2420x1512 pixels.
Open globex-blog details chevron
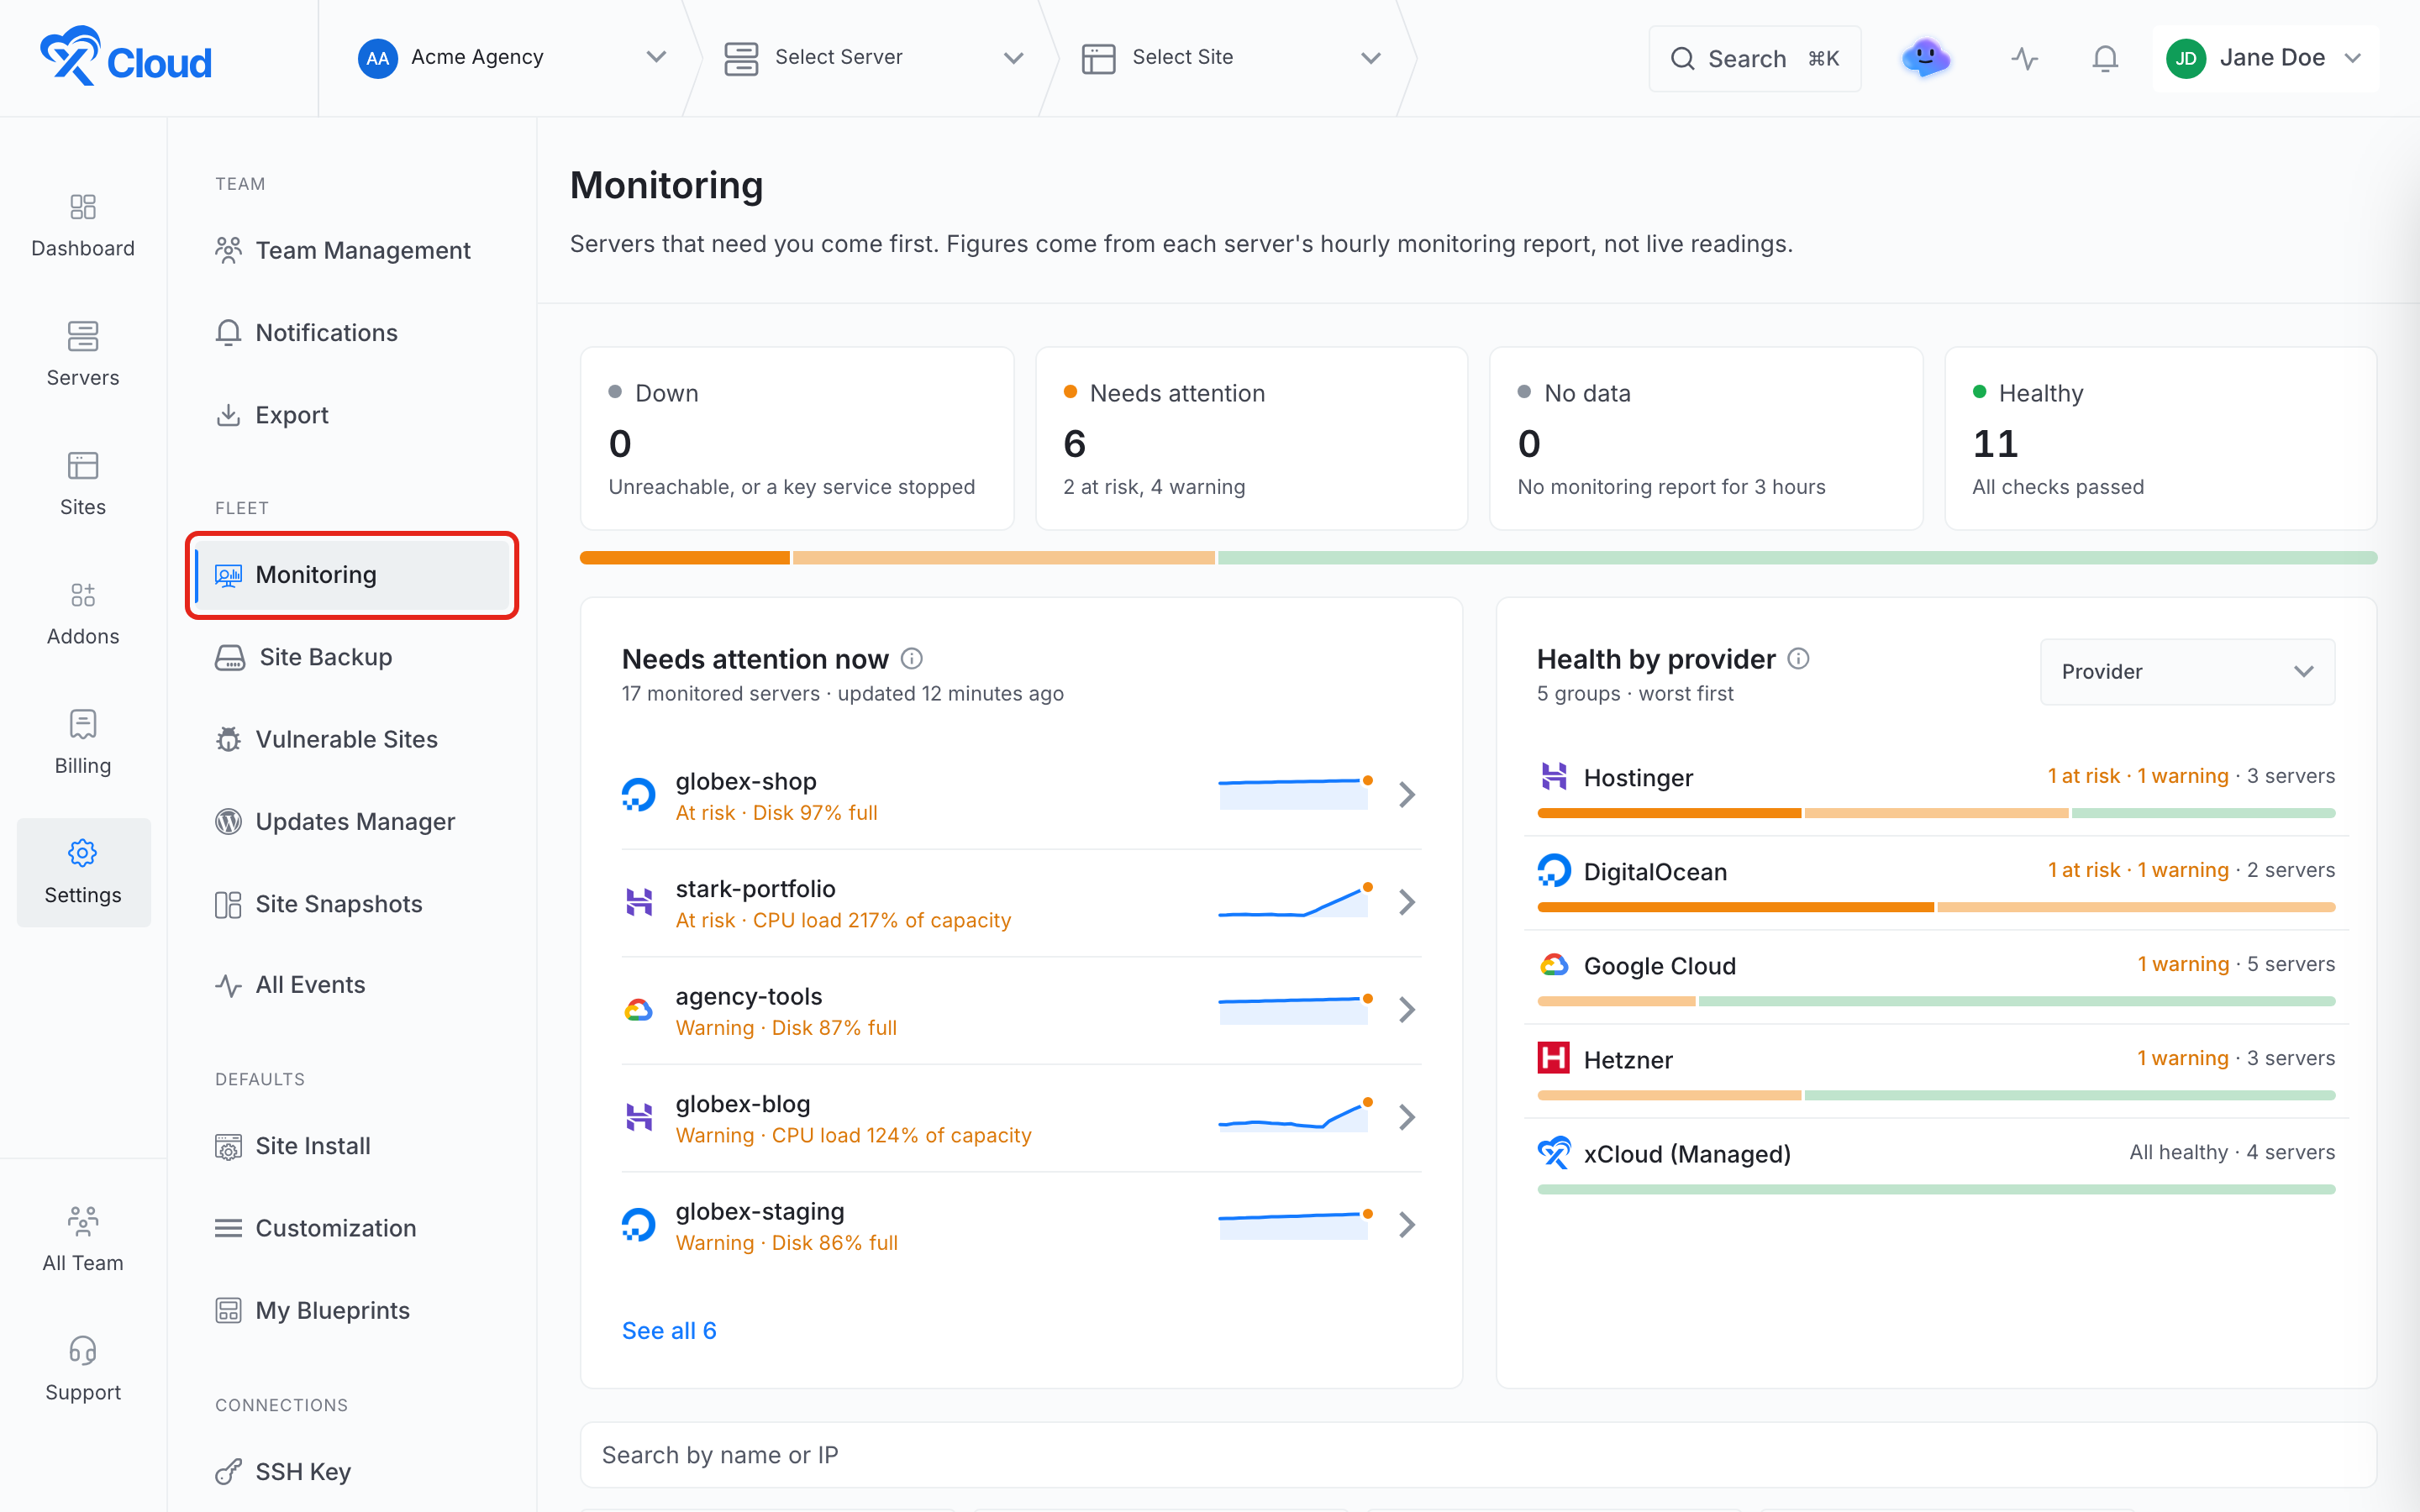[x=1407, y=1116]
